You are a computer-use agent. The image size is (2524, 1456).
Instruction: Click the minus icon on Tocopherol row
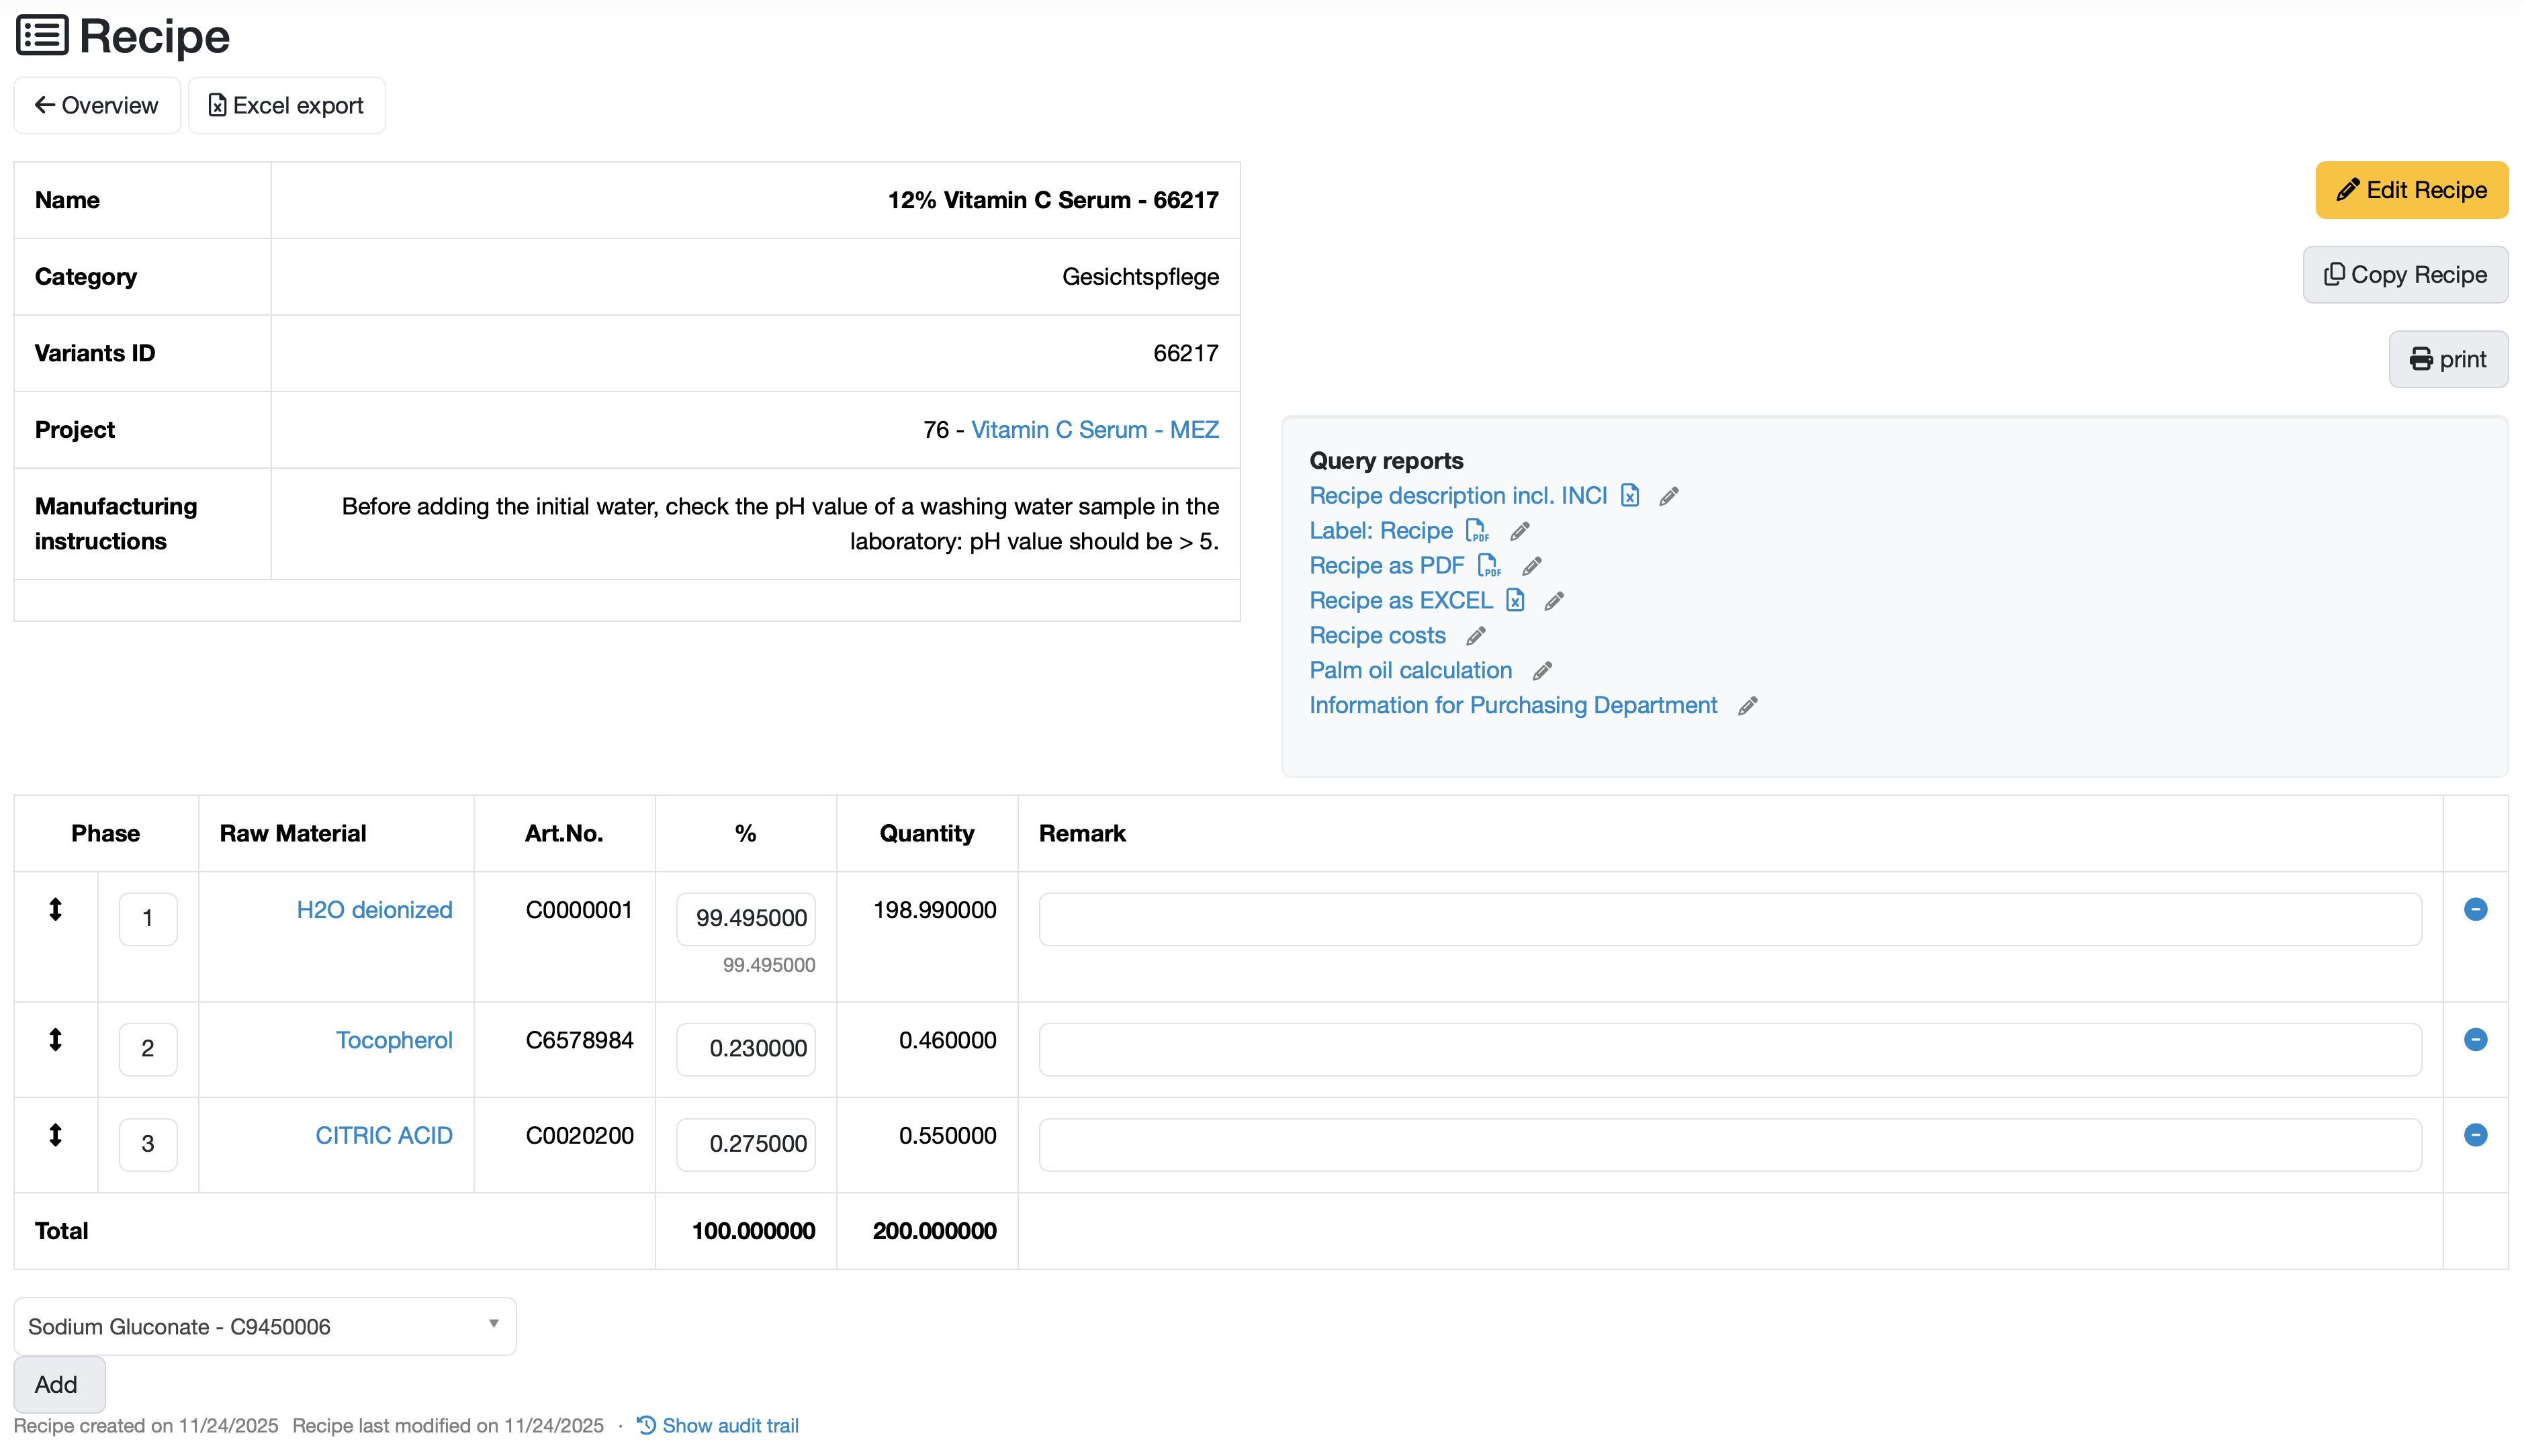pyautogui.click(x=2475, y=1040)
